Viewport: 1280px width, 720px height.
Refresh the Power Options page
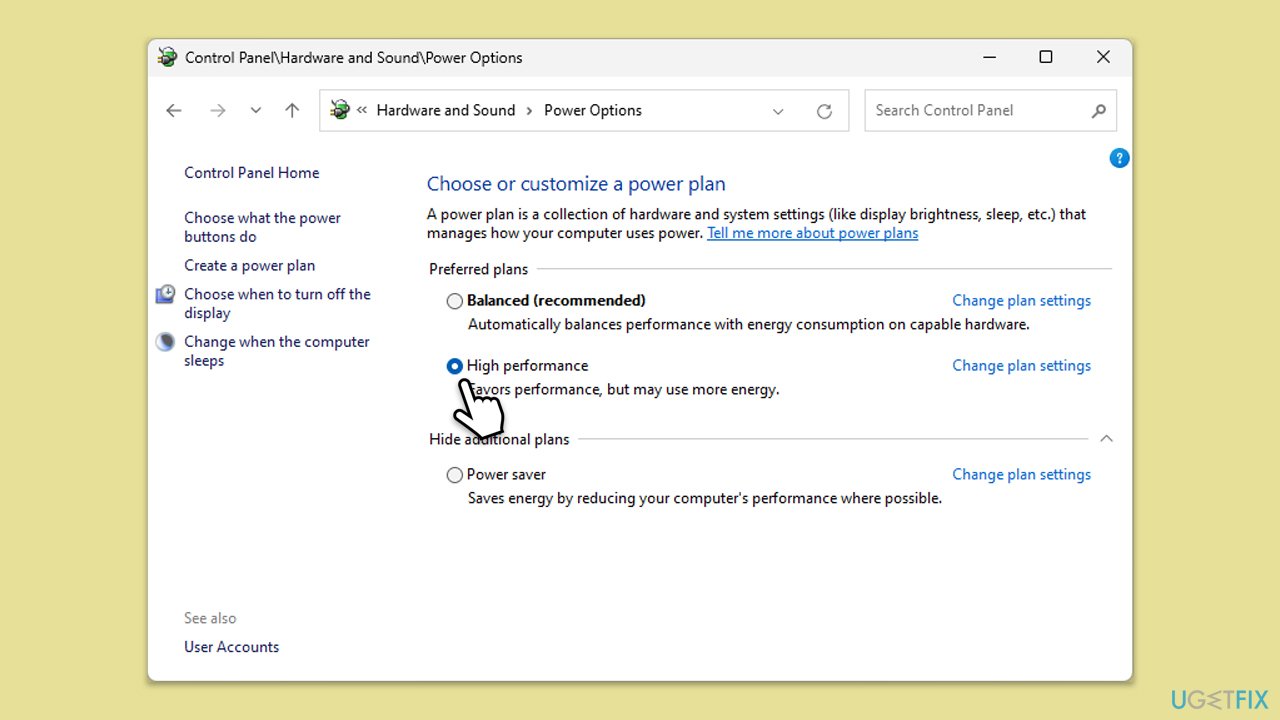point(824,111)
